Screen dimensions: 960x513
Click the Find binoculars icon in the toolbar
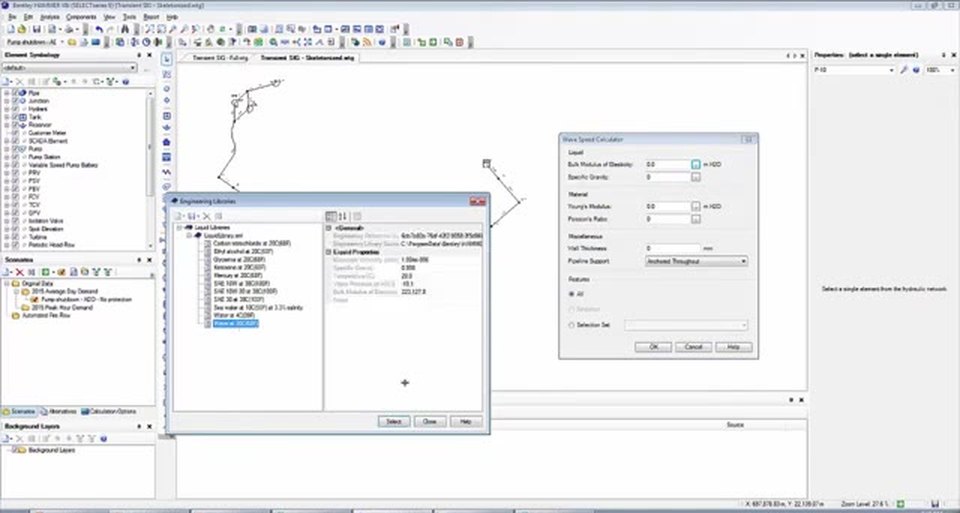(125, 29)
